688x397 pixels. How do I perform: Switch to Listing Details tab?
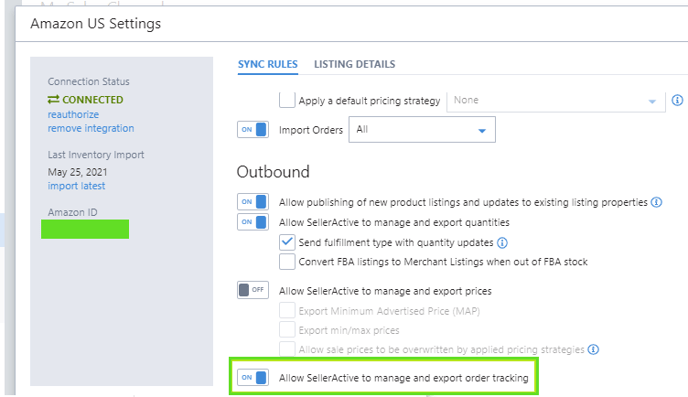pos(355,64)
